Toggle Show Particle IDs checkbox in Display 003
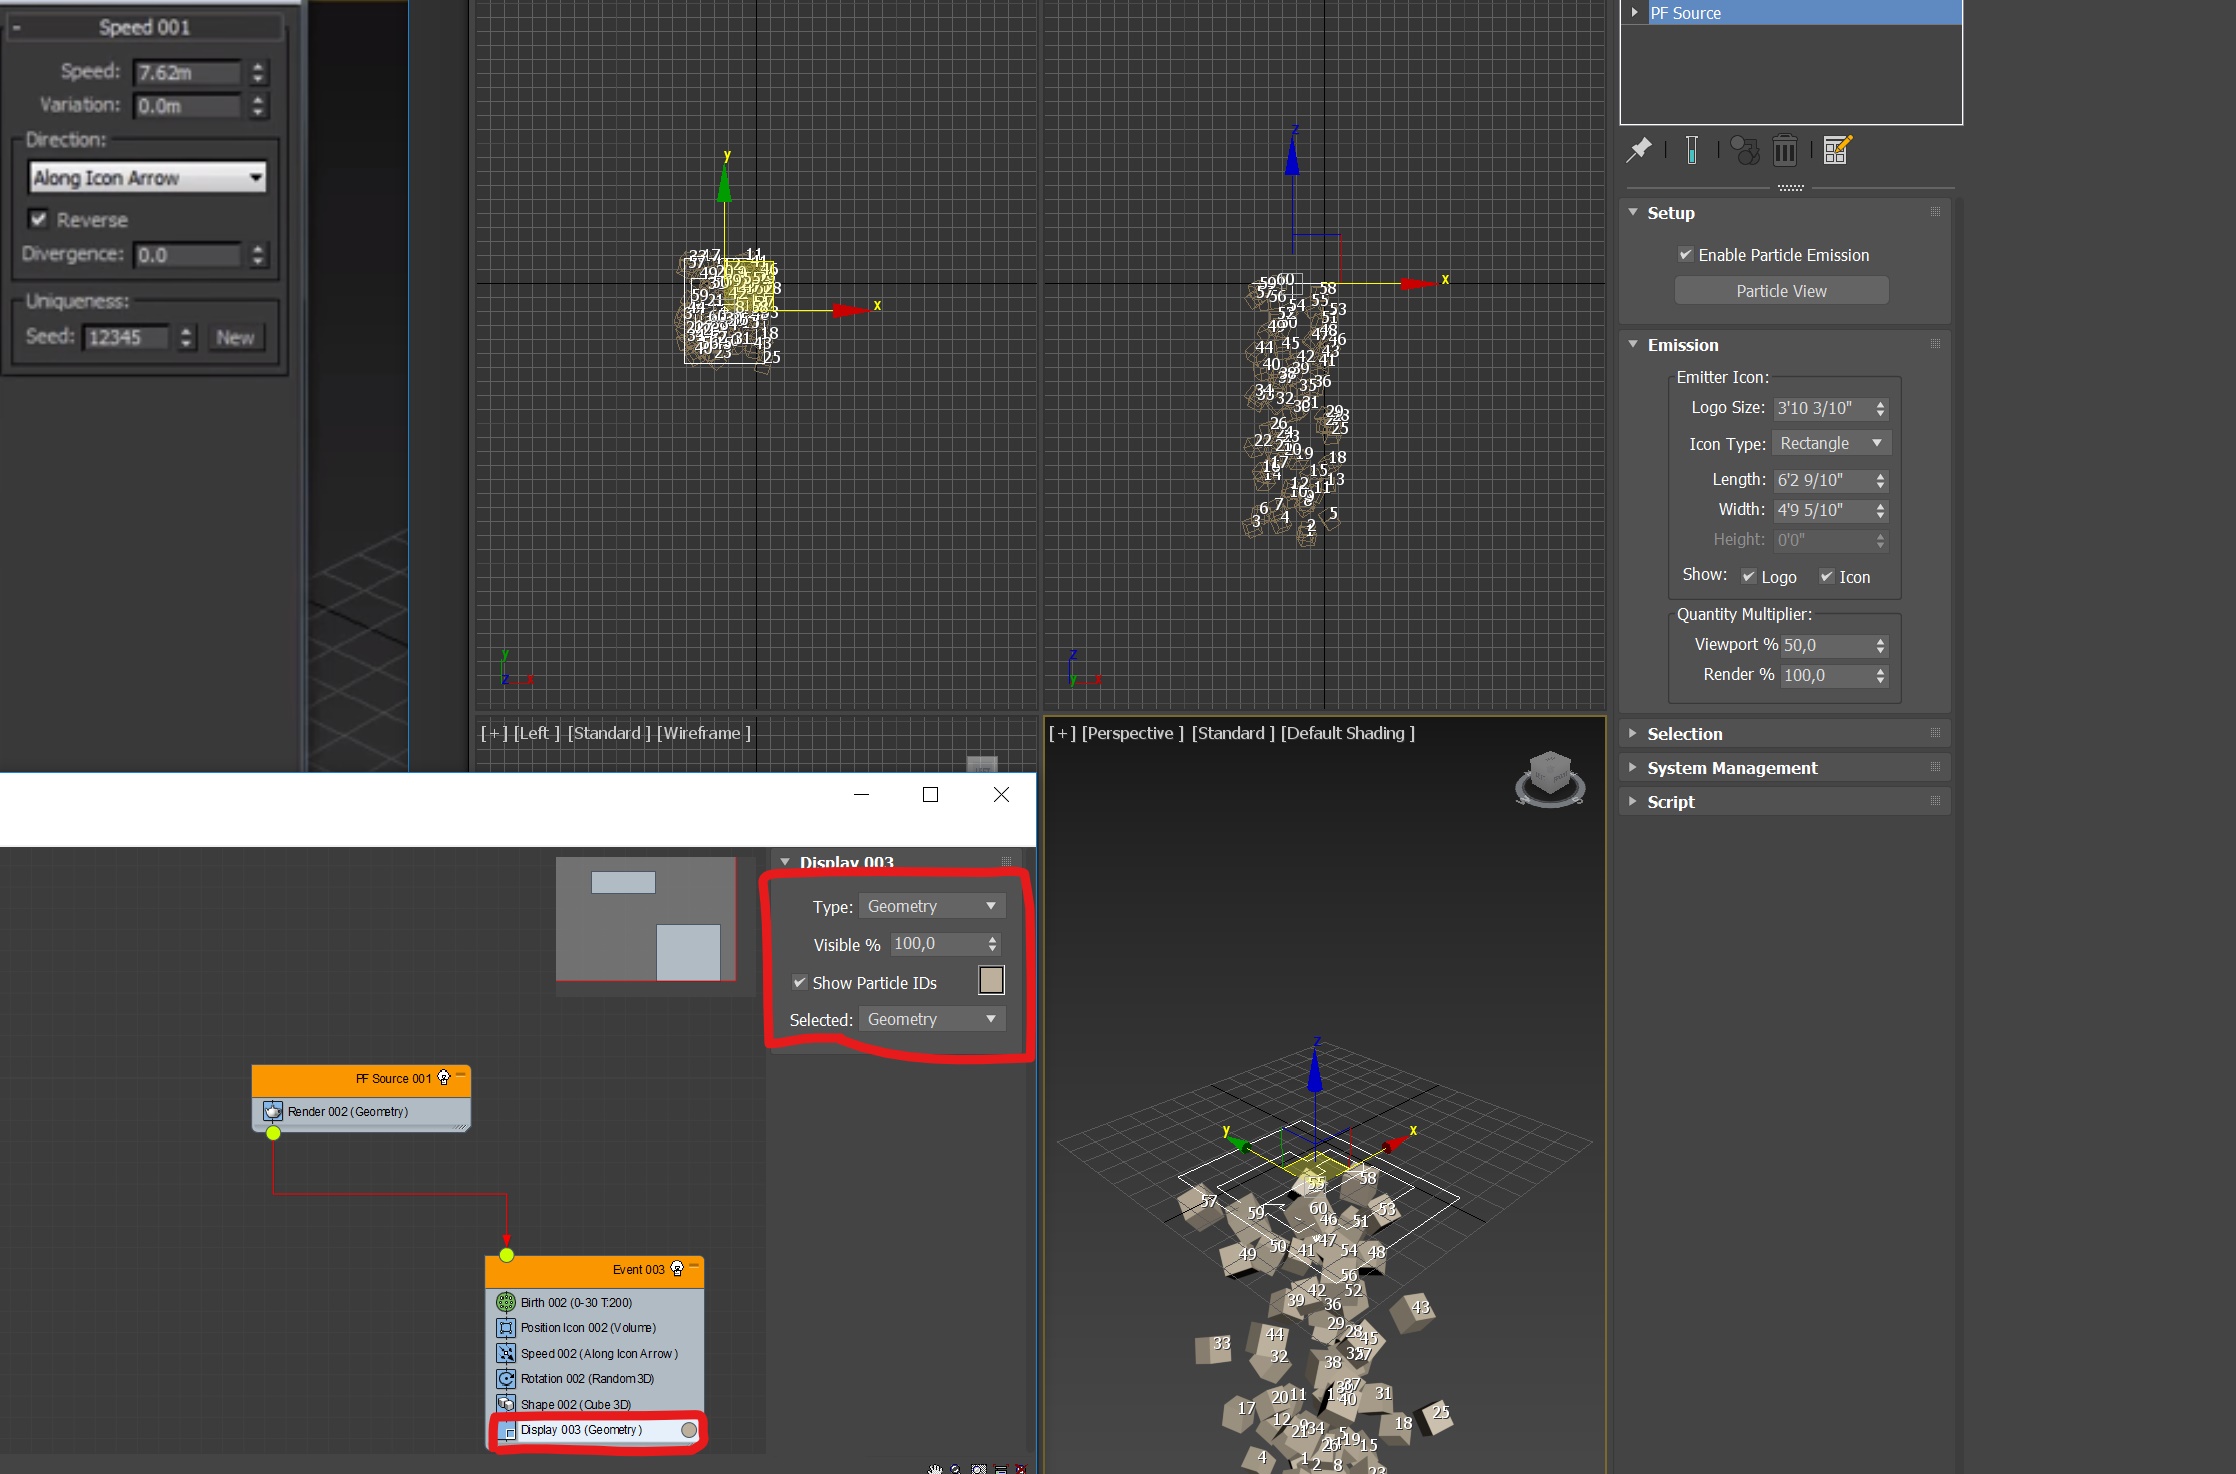Screen dimensions: 2236x1474 point(796,982)
